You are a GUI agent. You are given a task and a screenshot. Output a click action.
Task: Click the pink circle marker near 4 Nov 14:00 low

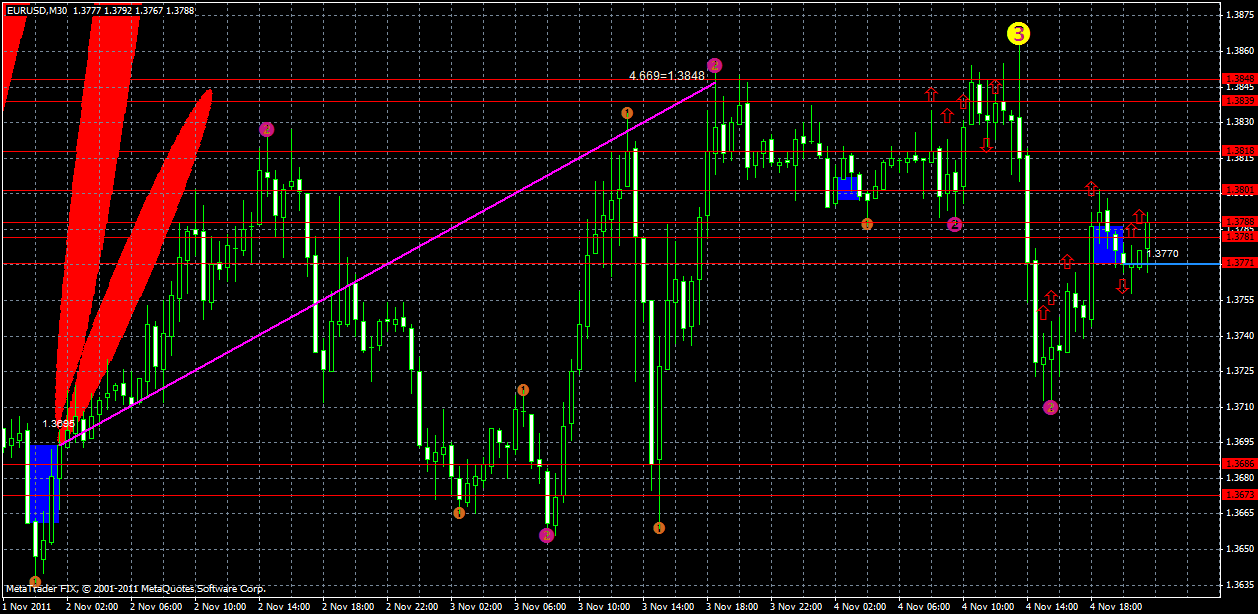point(1049,406)
